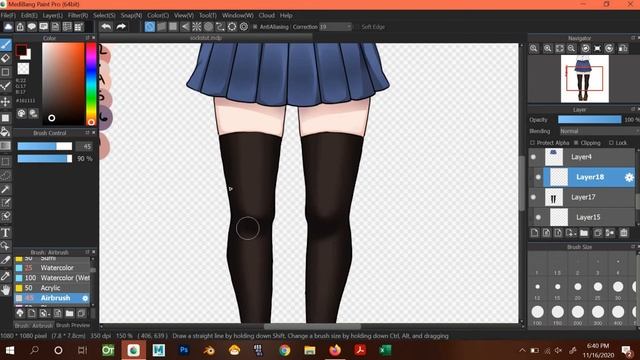Open the Filter menu
Screen dimensions: 640x360
pos(78,16)
